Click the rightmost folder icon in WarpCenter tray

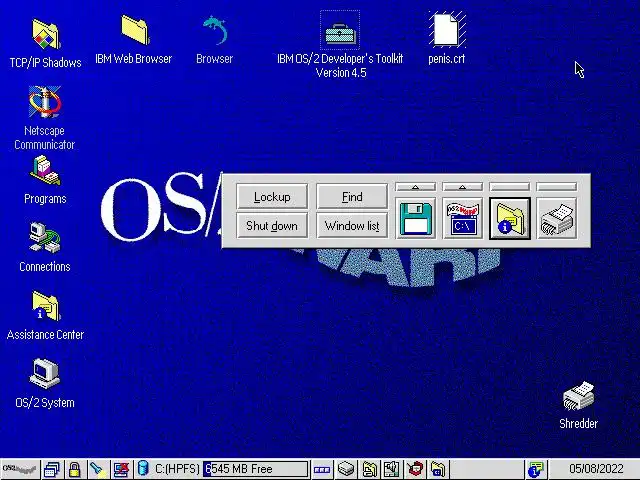(438, 469)
